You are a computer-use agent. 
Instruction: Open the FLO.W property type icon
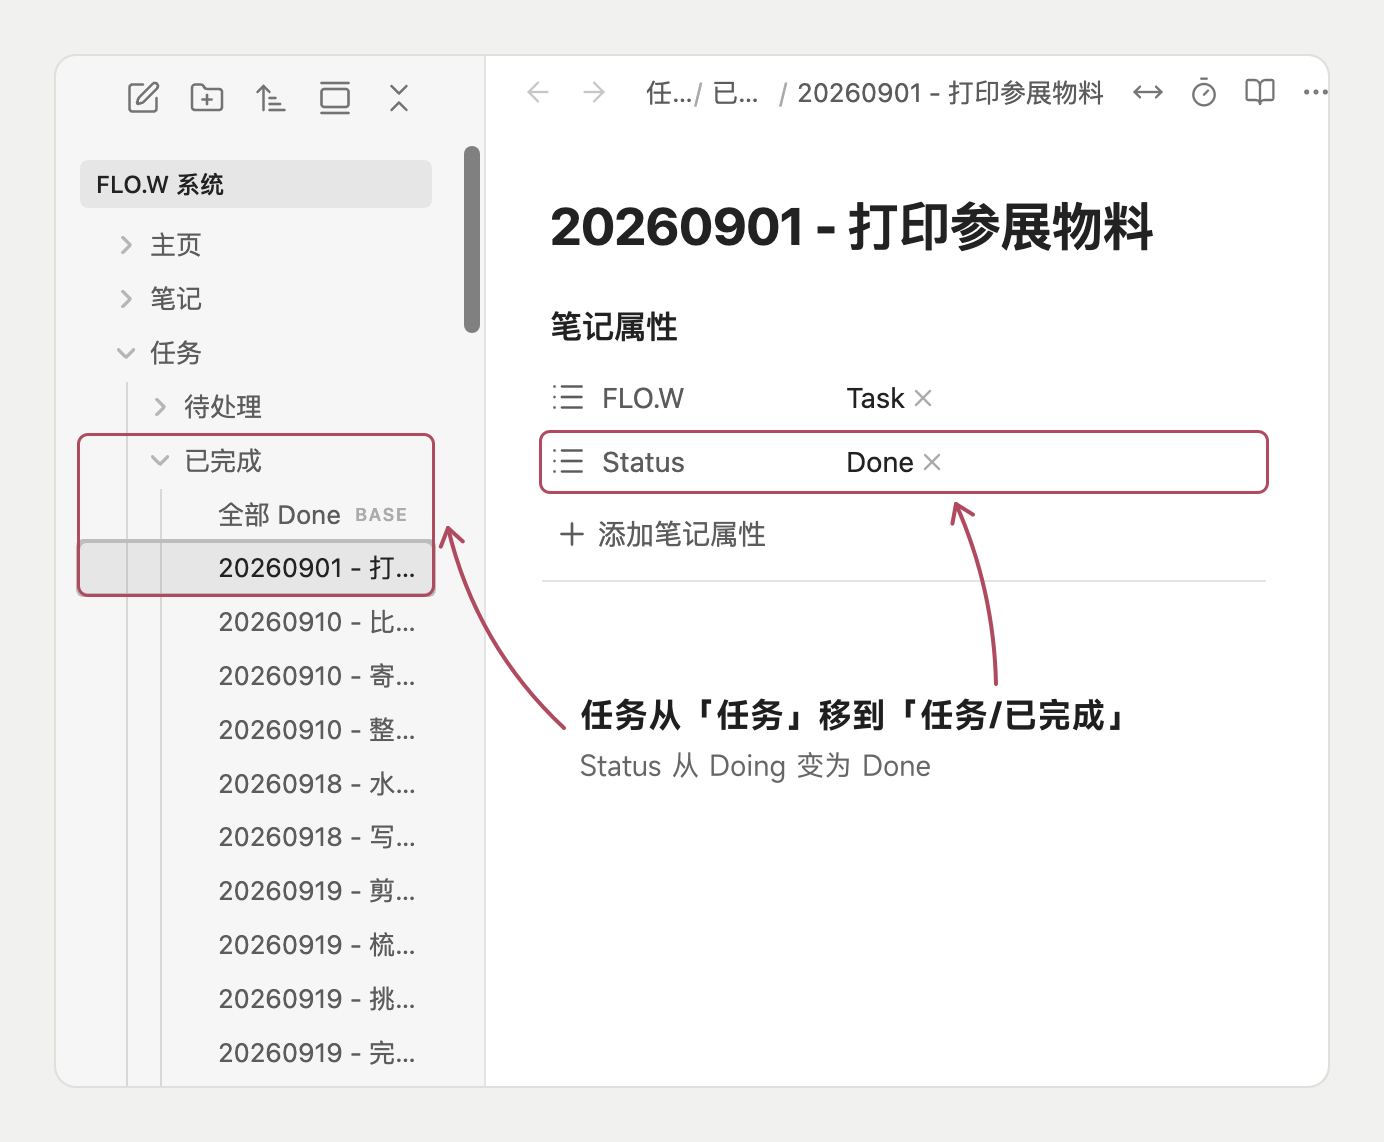pyautogui.click(x=568, y=398)
